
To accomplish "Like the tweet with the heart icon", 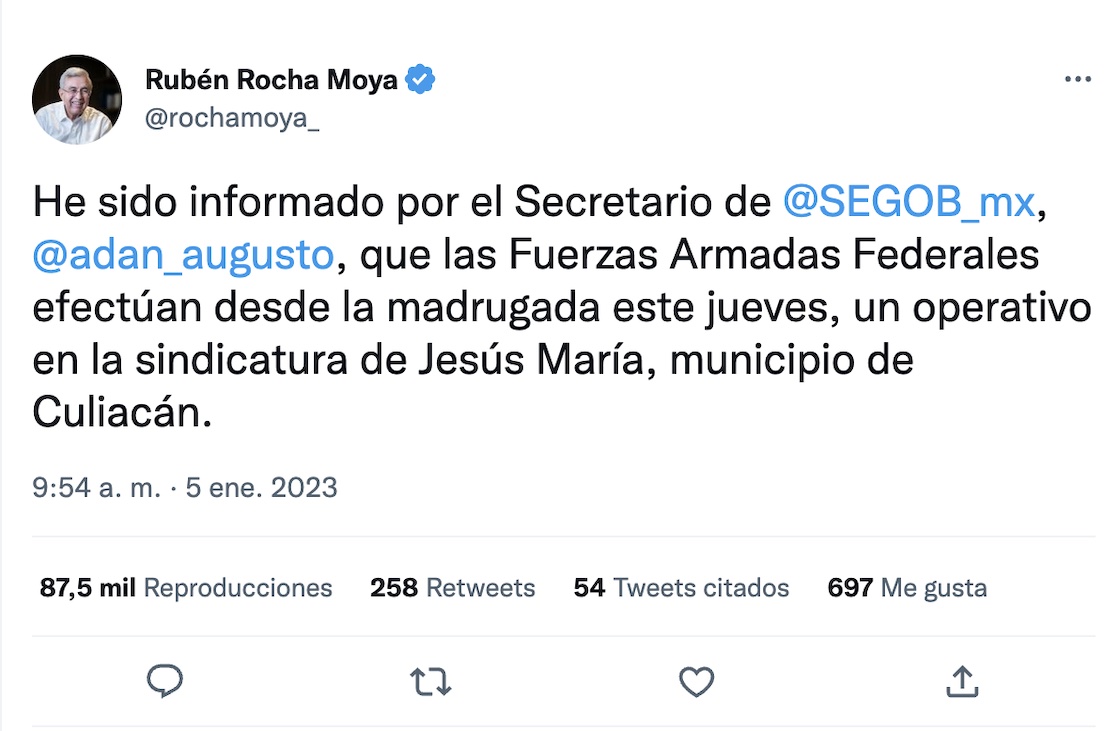I will (696, 682).
